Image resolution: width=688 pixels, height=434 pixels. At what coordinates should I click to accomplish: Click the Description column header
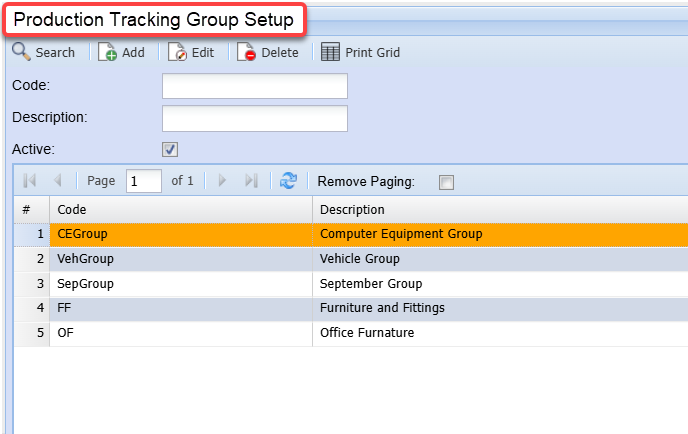coord(500,210)
